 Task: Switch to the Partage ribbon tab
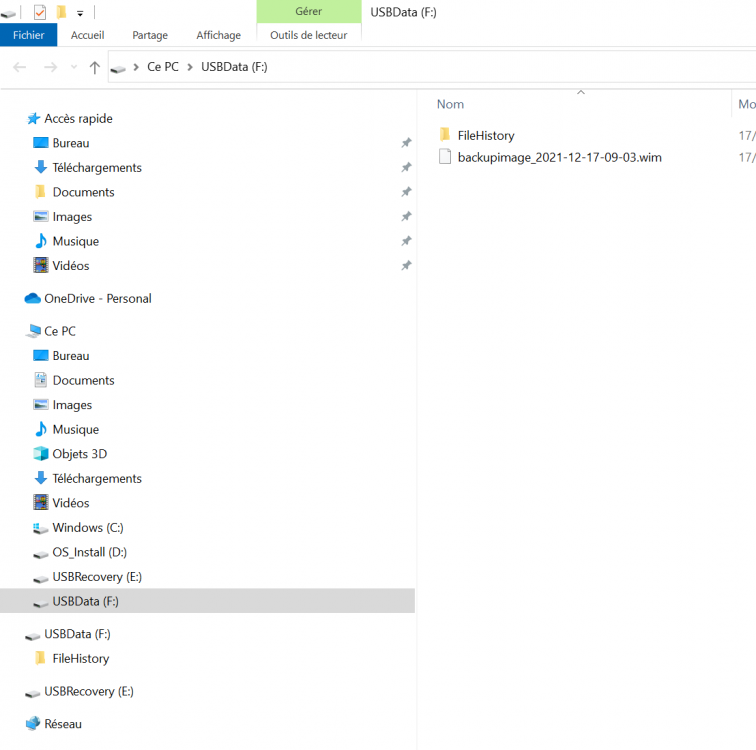click(150, 35)
